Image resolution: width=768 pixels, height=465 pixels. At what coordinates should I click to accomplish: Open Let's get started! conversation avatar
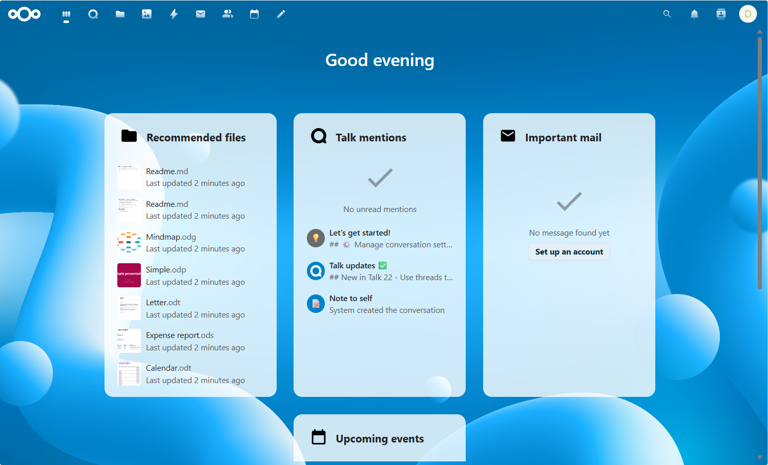point(316,238)
